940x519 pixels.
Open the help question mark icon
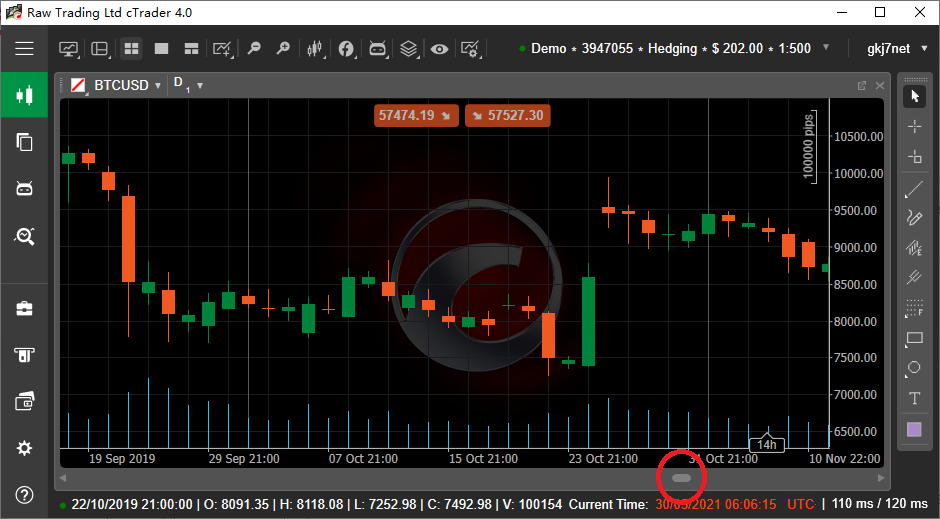coord(24,495)
